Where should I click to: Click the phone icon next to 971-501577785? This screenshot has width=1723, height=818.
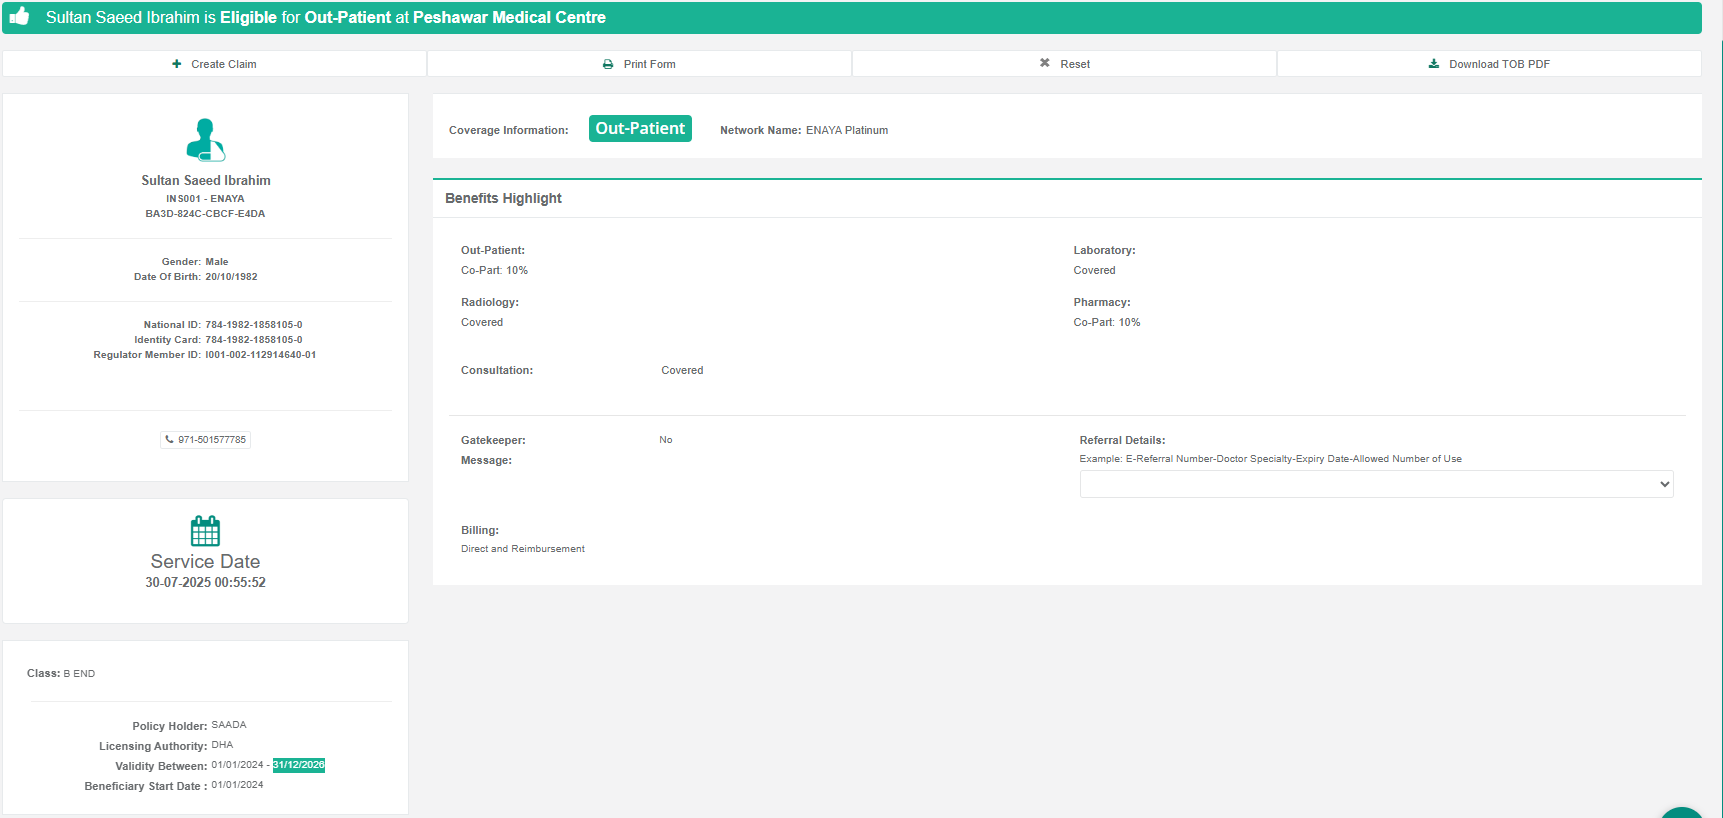(170, 440)
